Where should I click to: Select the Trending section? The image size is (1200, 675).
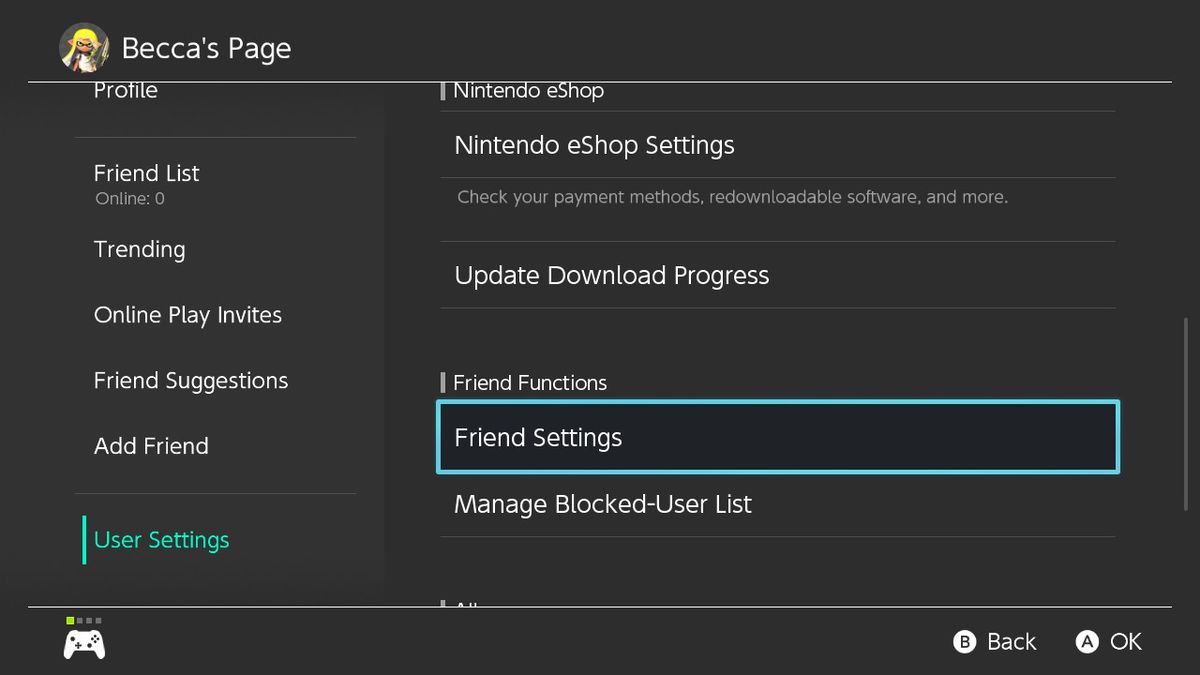[139, 250]
